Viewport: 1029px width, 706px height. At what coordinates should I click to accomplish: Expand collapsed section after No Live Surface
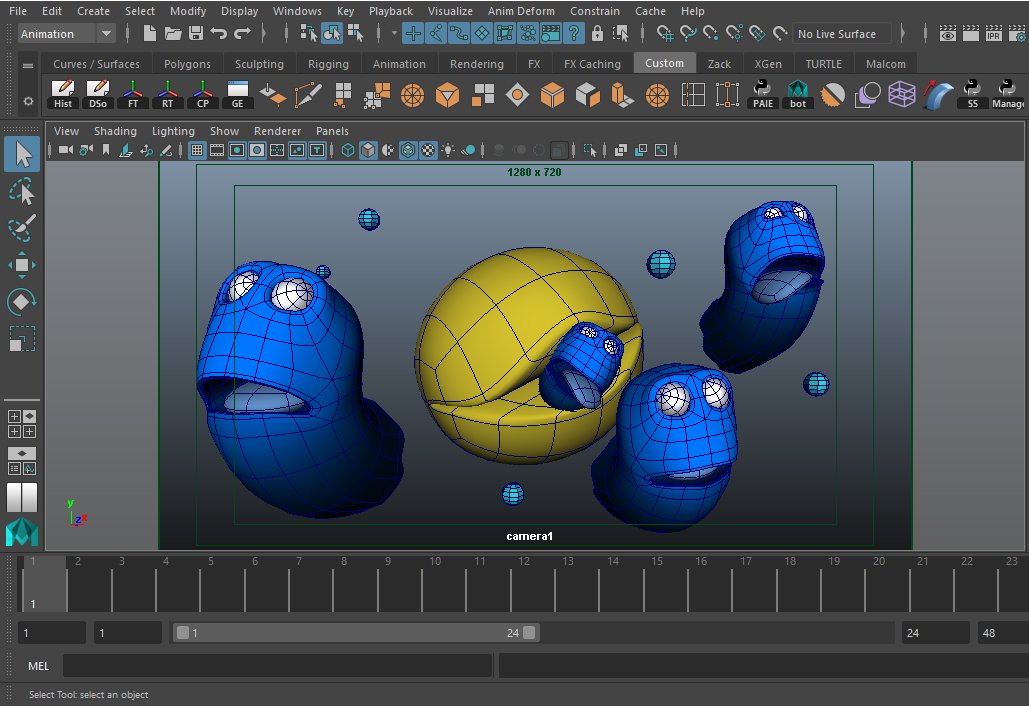903,33
